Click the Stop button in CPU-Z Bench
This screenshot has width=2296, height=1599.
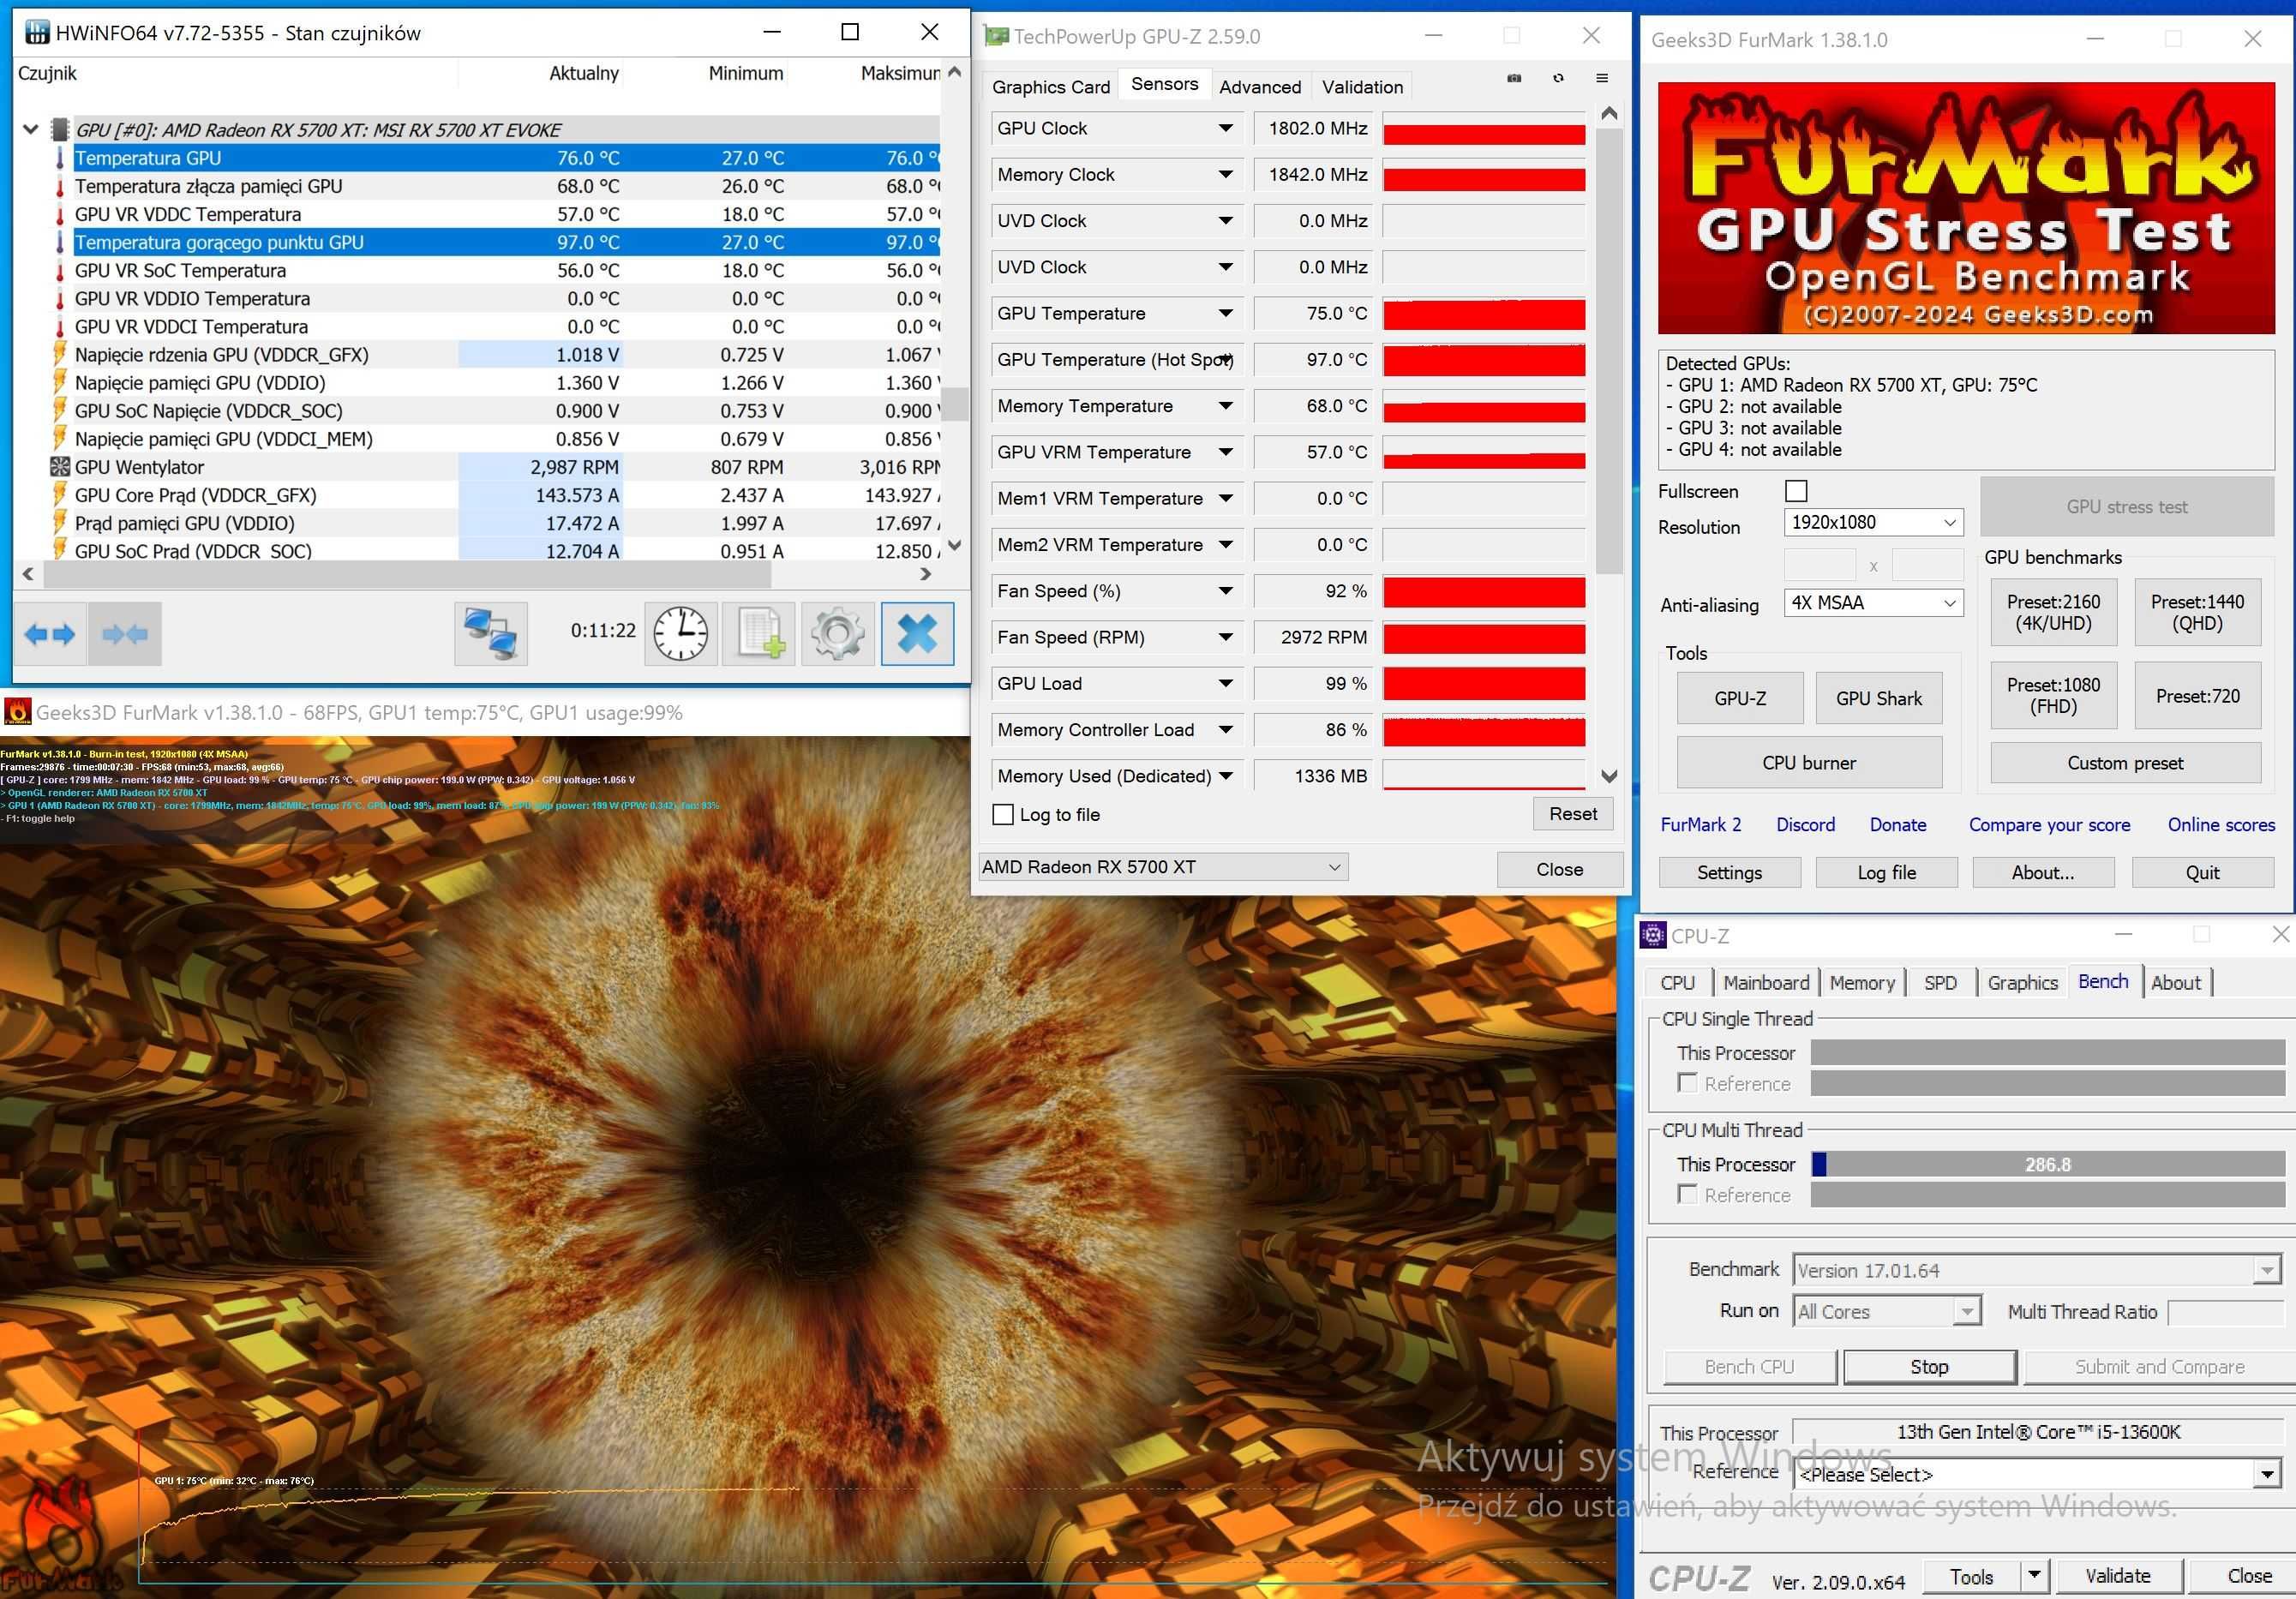click(x=1929, y=1367)
